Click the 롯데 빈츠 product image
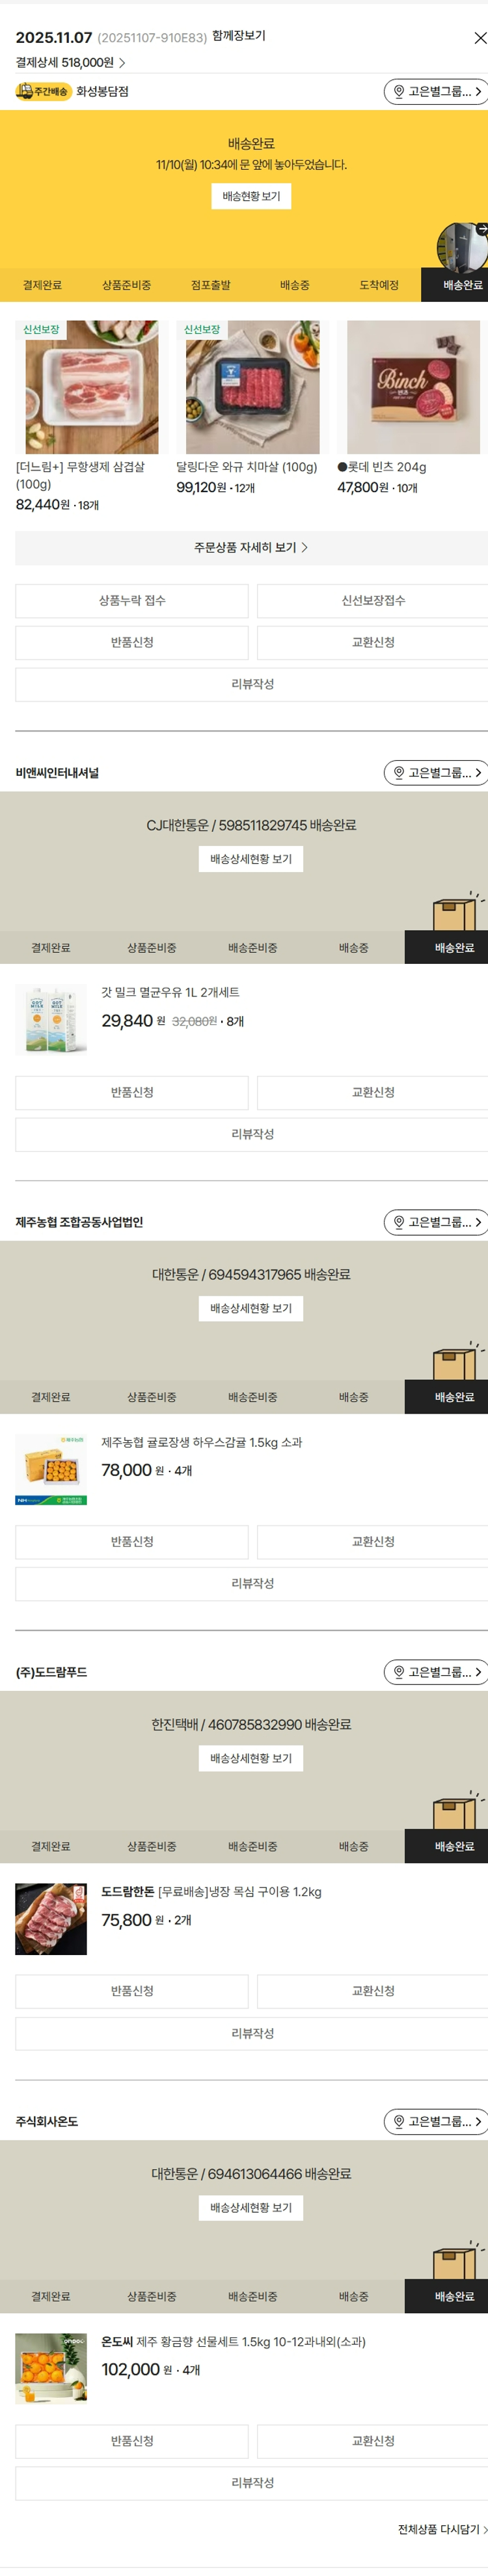 [413, 387]
